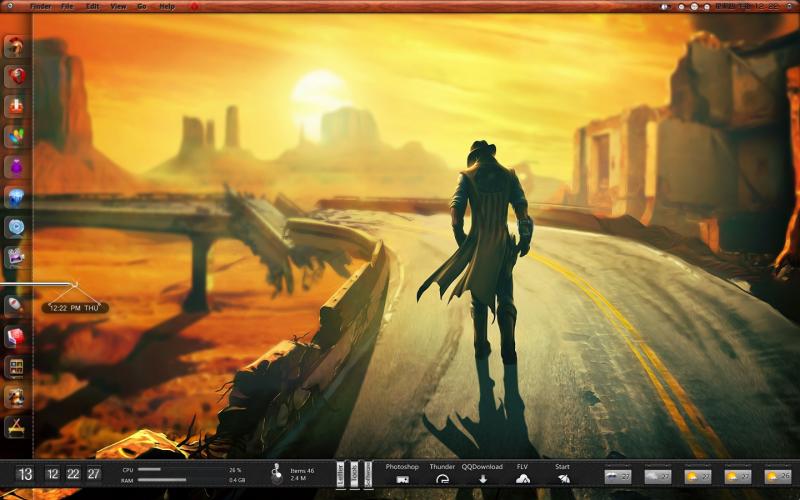Open the Finder menu
Viewport: 800px width, 500px height.
[x=41, y=7]
